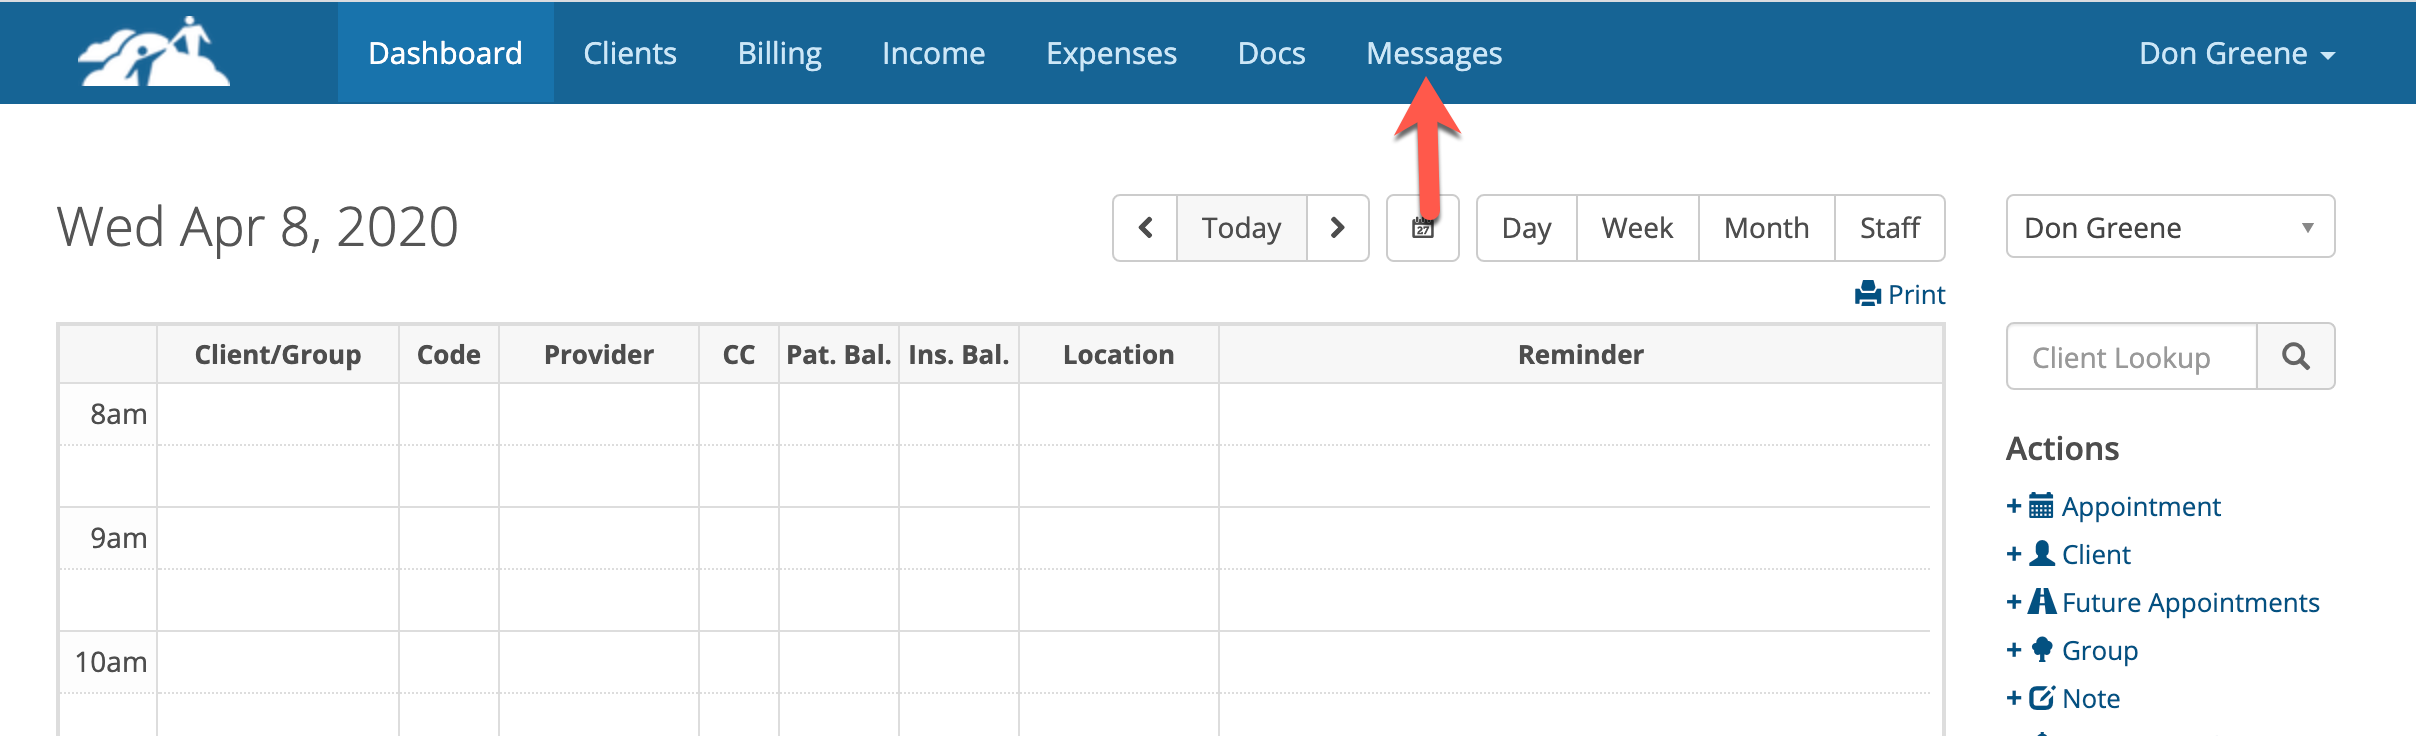Click the Client Lookup input field
Image resolution: width=2416 pixels, height=736 pixels.
click(x=2131, y=357)
